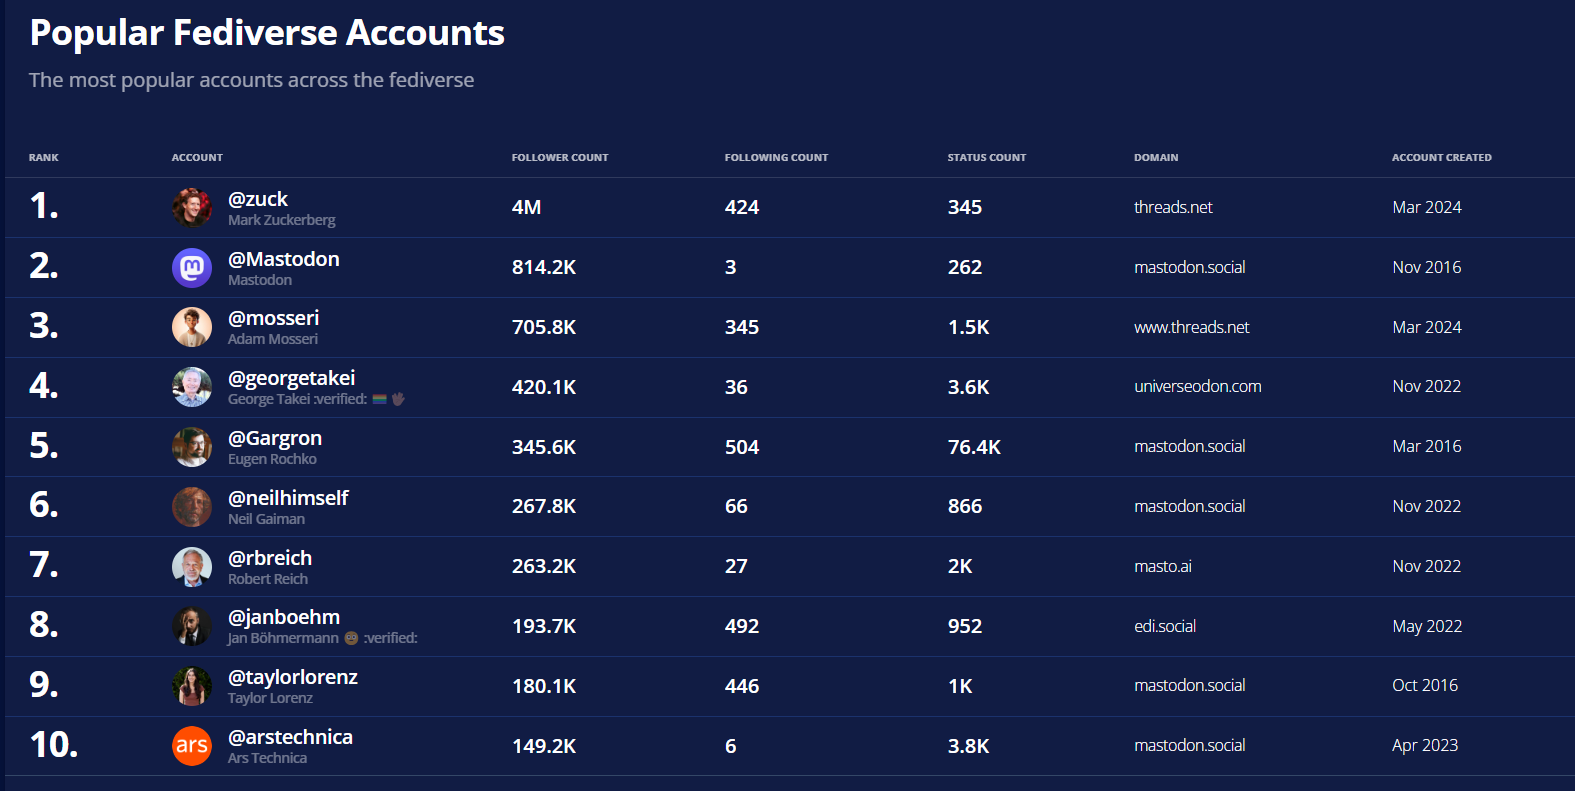Click George Takei's profile picture
Viewport: 1575px width, 791px height.
(x=191, y=387)
